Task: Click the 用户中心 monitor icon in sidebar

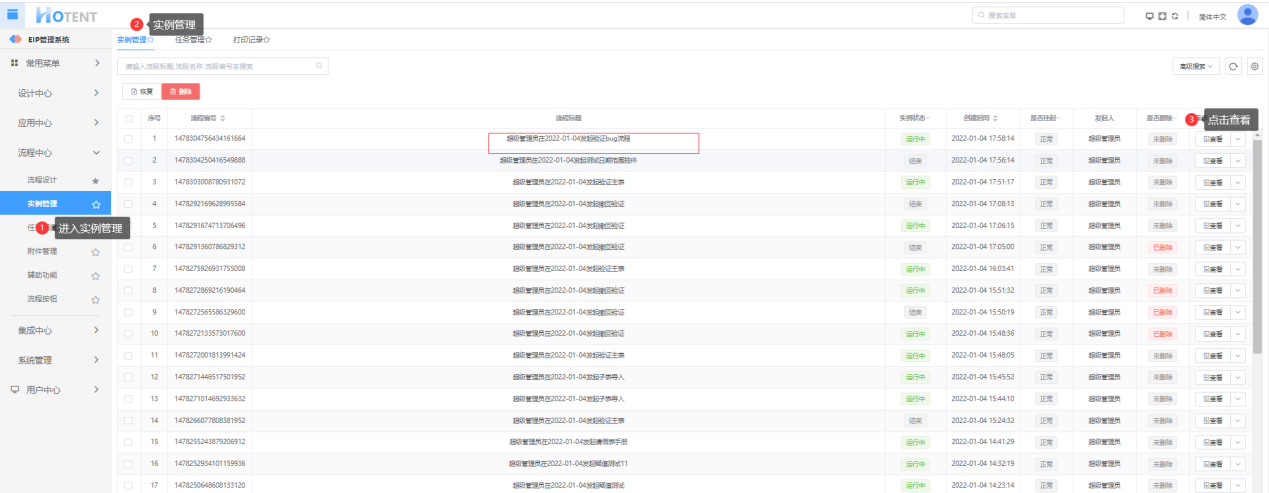Action: [15, 389]
